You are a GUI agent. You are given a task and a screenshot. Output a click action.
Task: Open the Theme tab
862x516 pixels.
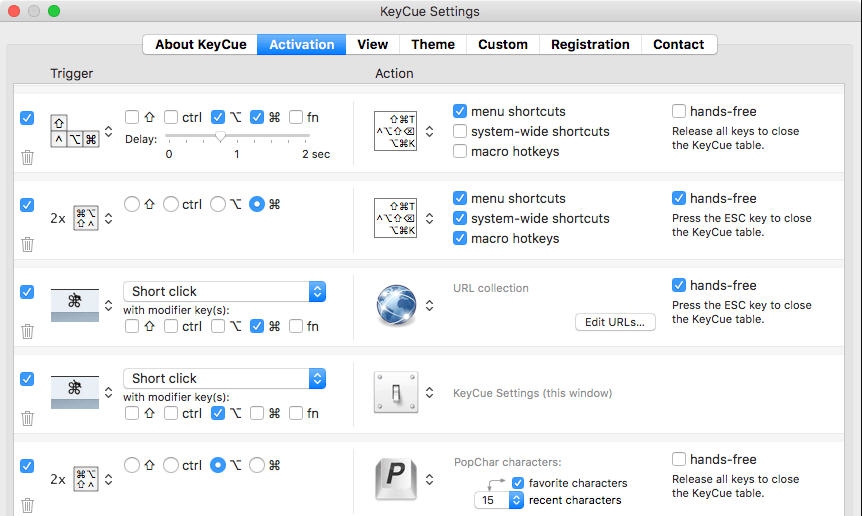coord(433,45)
